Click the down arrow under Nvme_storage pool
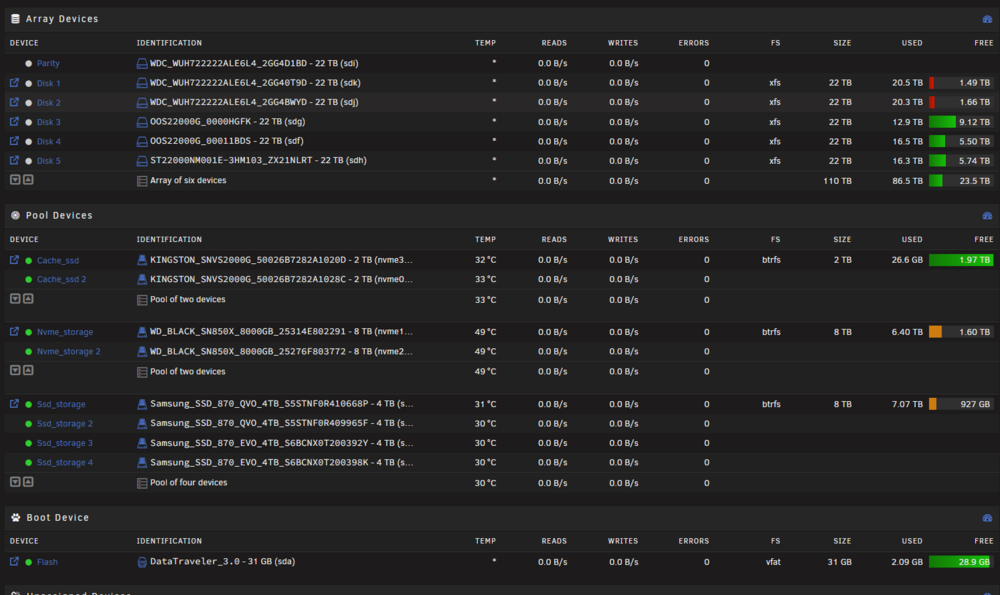1000x595 pixels. click(x=15, y=370)
